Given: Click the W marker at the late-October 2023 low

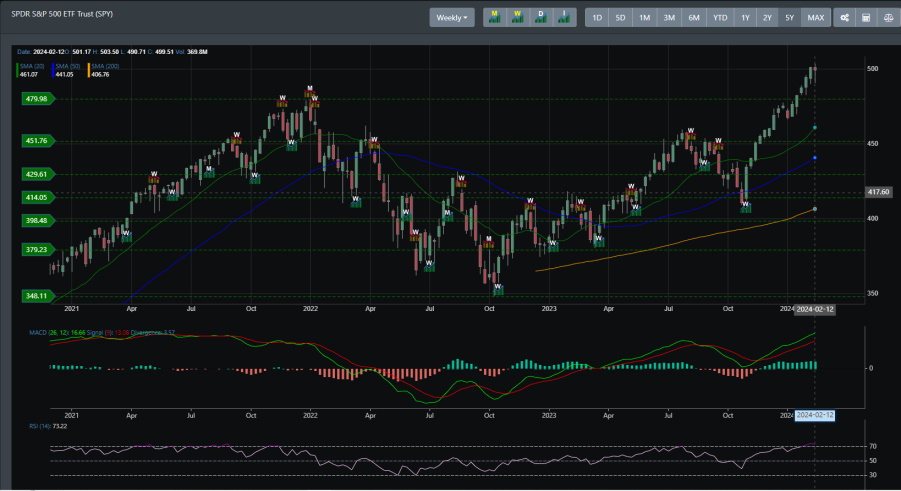Looking at the screenshot, I should [745, 205].
